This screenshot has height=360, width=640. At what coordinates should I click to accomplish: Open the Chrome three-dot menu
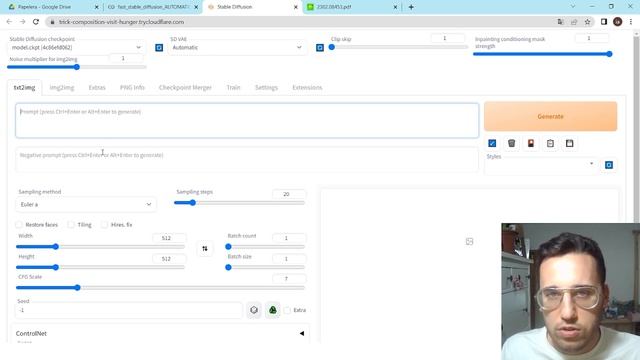pyautogui.click(x=631, y=22)
